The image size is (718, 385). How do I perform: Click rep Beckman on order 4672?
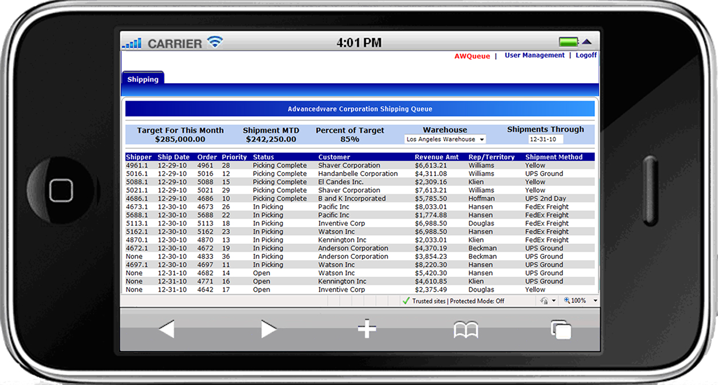482,248
